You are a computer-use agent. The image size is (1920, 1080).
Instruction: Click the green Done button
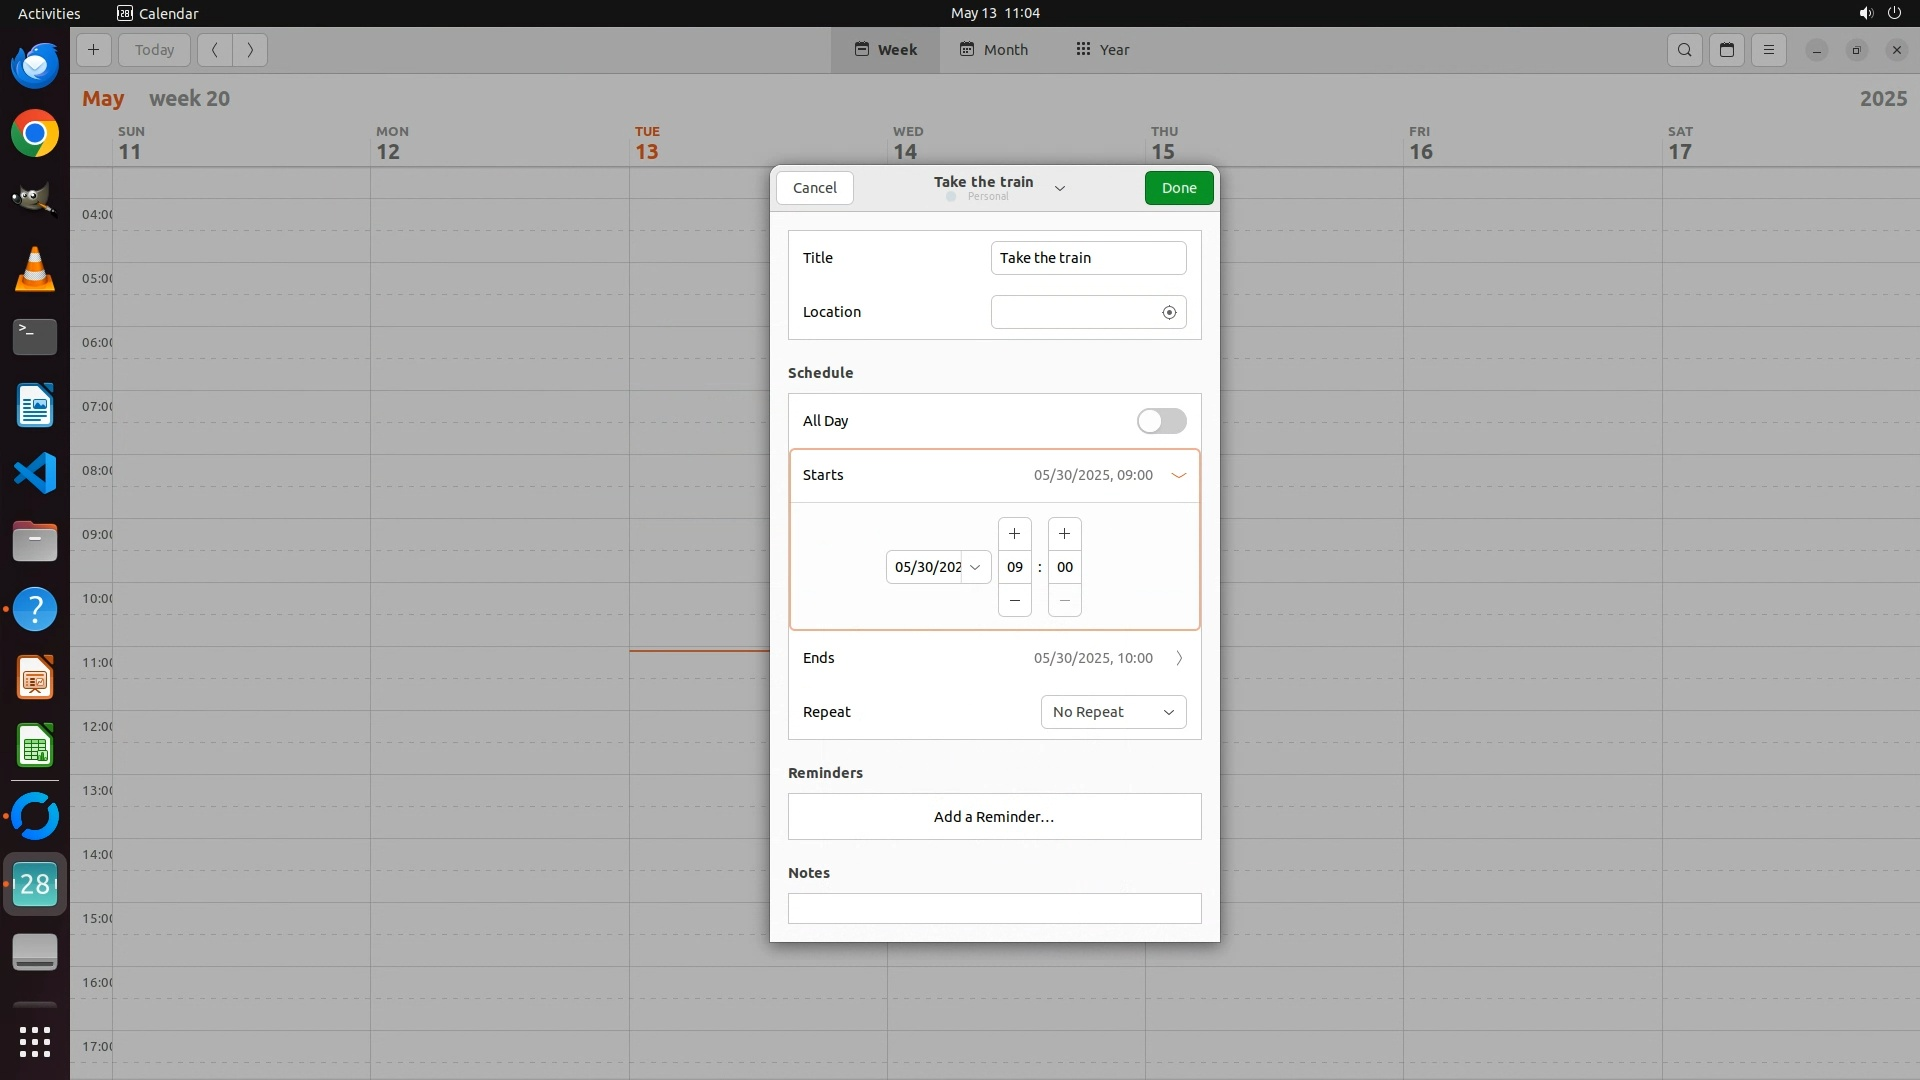coord(1178,188)
